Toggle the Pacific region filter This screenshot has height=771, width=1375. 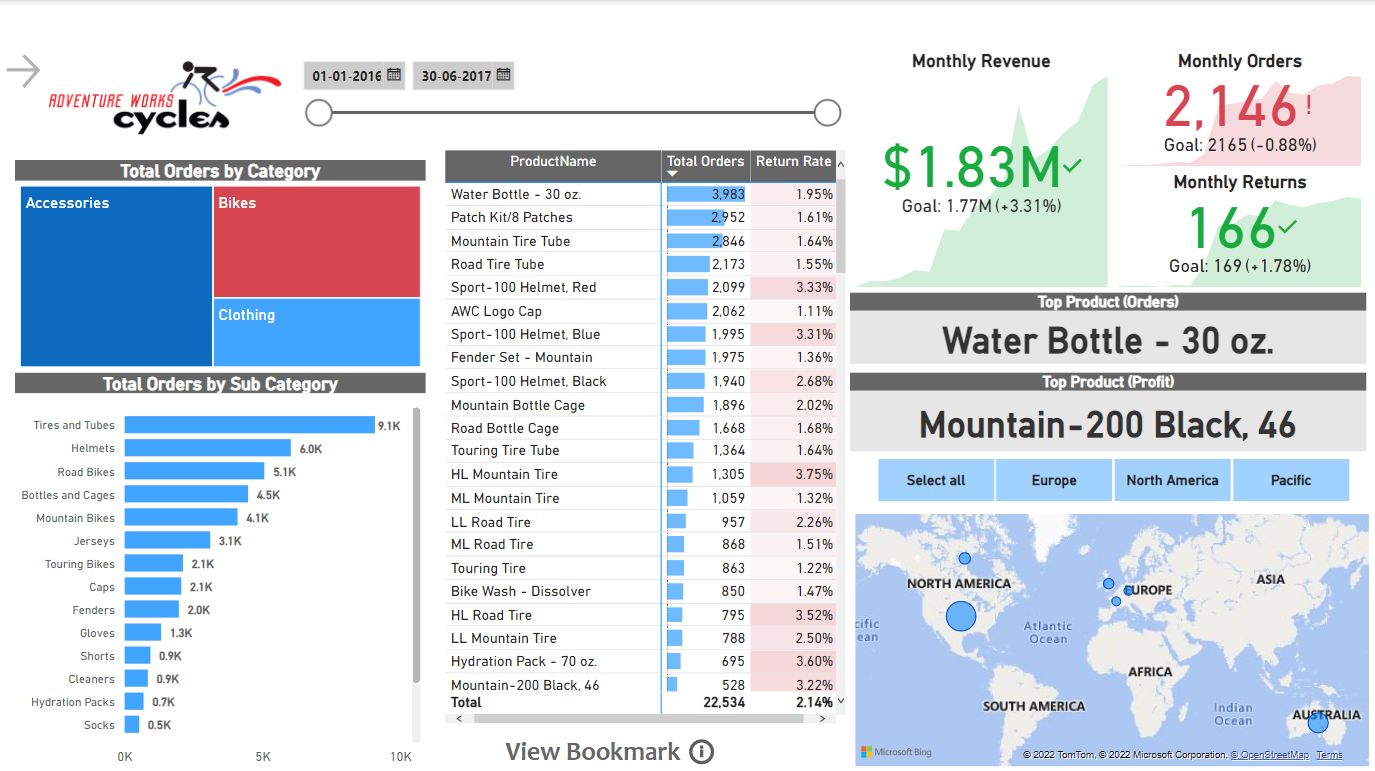(x=1290, y=480)
